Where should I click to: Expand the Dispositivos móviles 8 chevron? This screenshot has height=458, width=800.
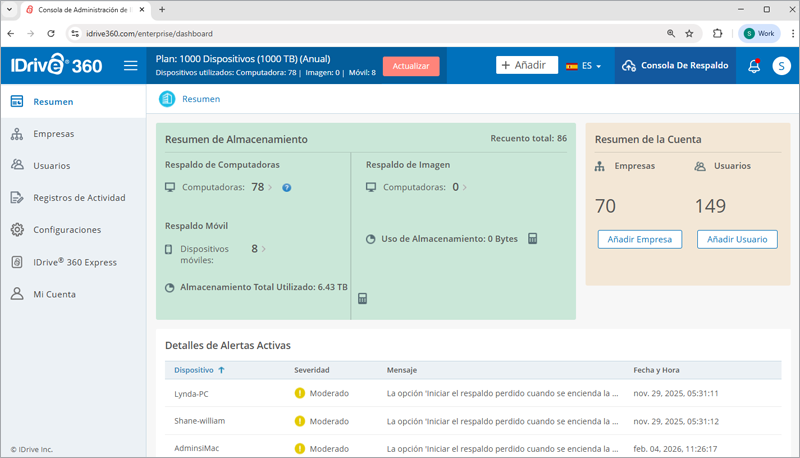tap(264, 249)
